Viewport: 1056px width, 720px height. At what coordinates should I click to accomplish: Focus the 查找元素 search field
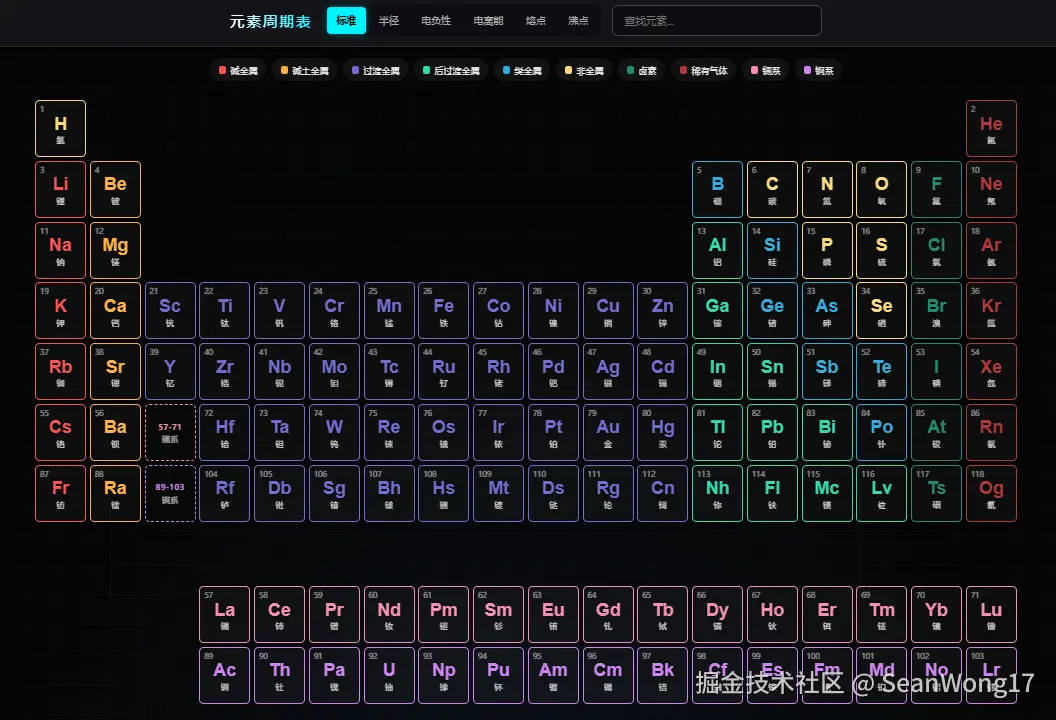tap(717, 21)
